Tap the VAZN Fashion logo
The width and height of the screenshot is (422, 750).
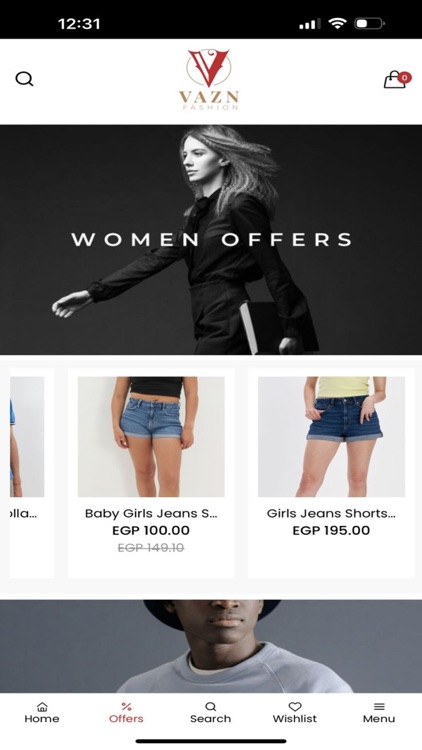click(209, 79)
